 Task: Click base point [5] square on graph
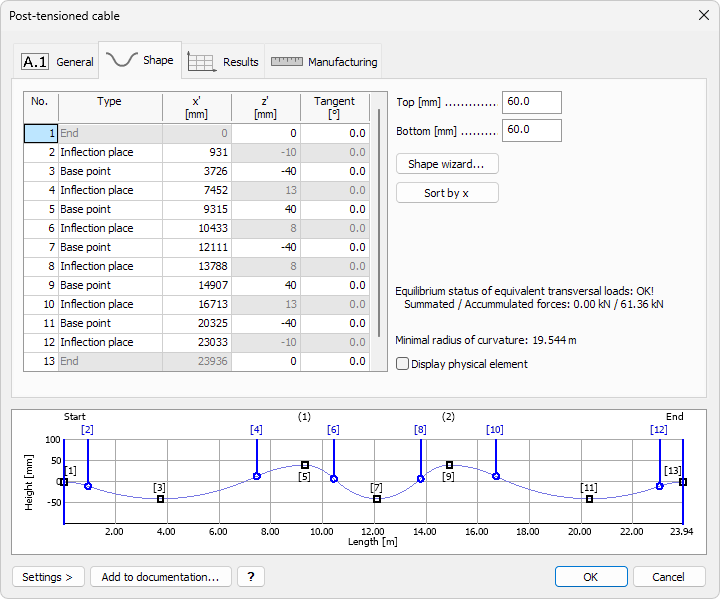(305, 465)
